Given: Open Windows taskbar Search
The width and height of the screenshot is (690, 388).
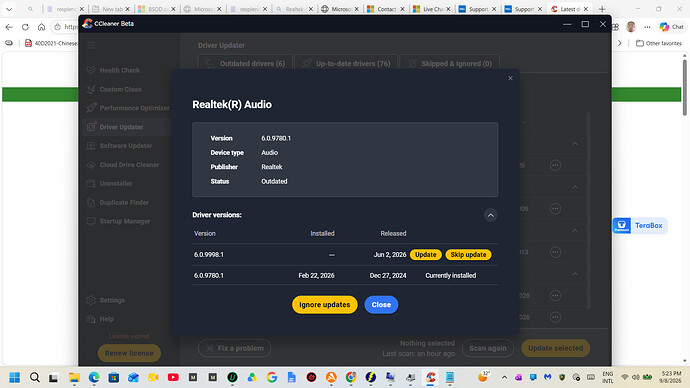Looking at the screenshot, I should coord(35,377).
